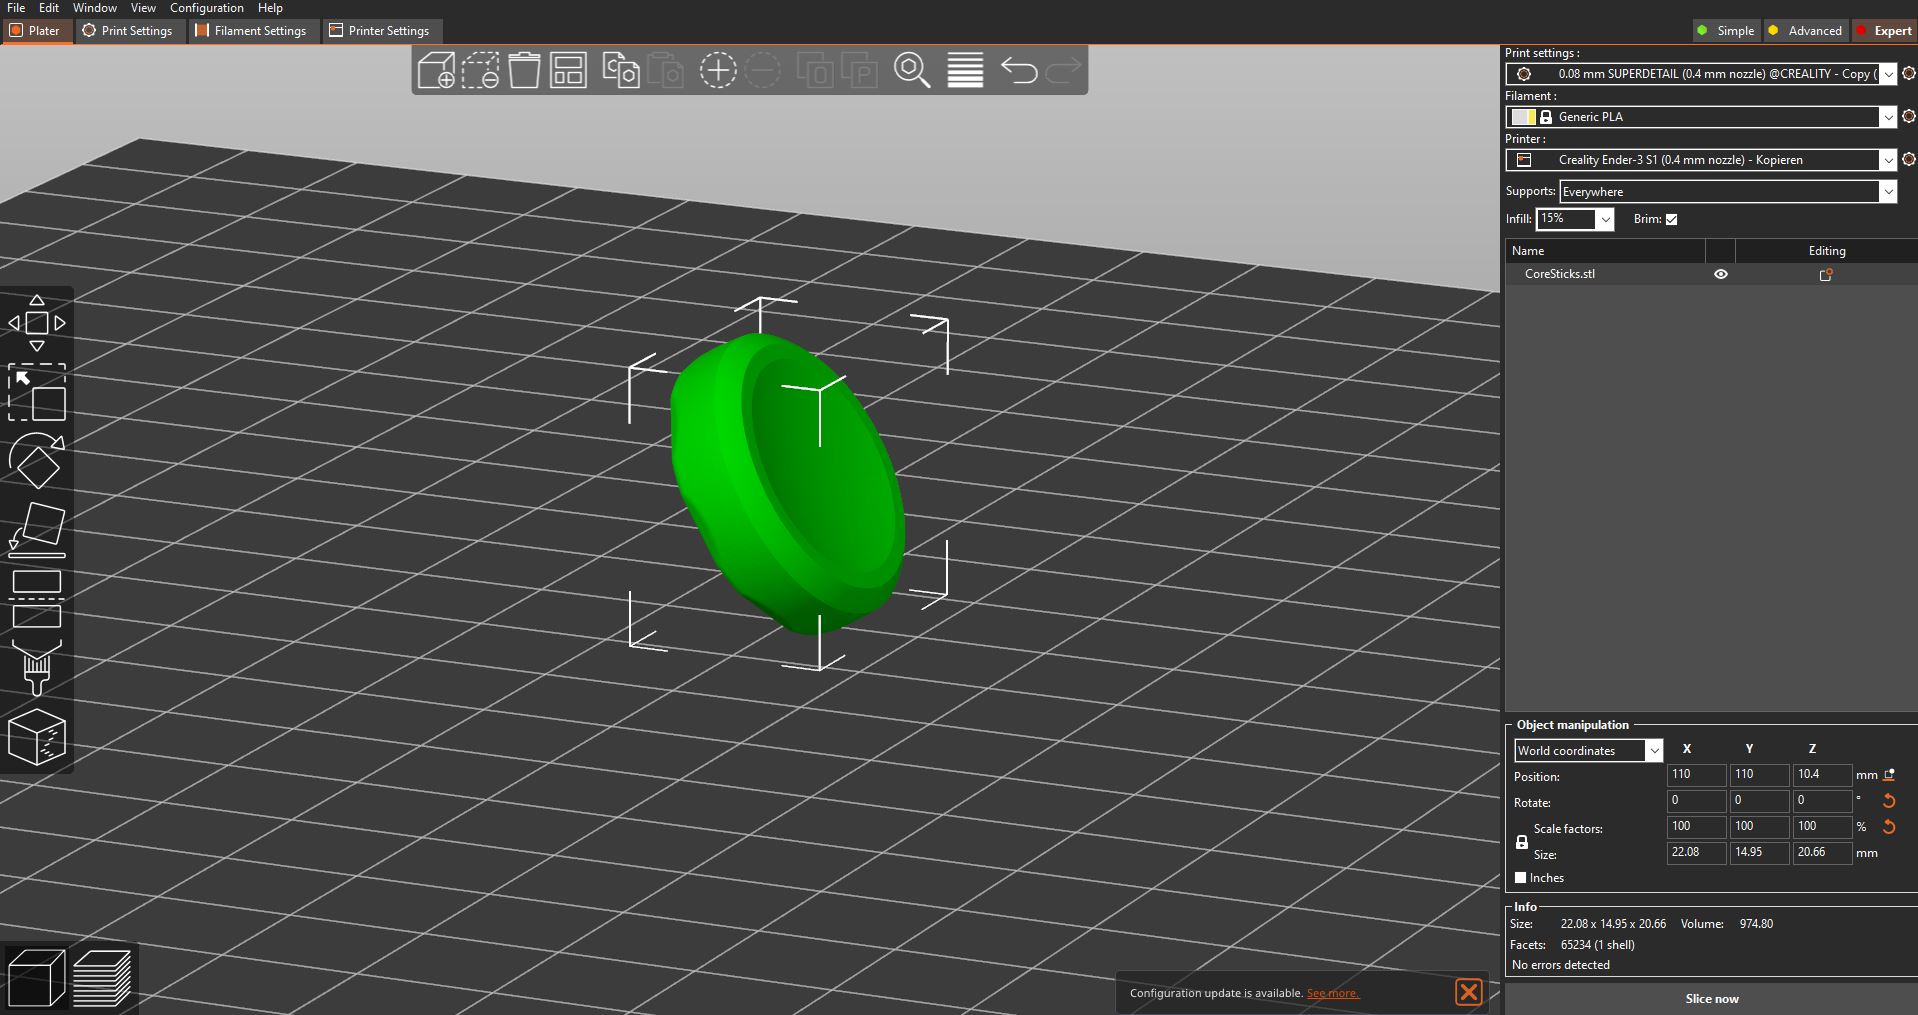The image size is (1918, 1015).
Task: Select the Cut tool
Action: [x=37, y=599]
